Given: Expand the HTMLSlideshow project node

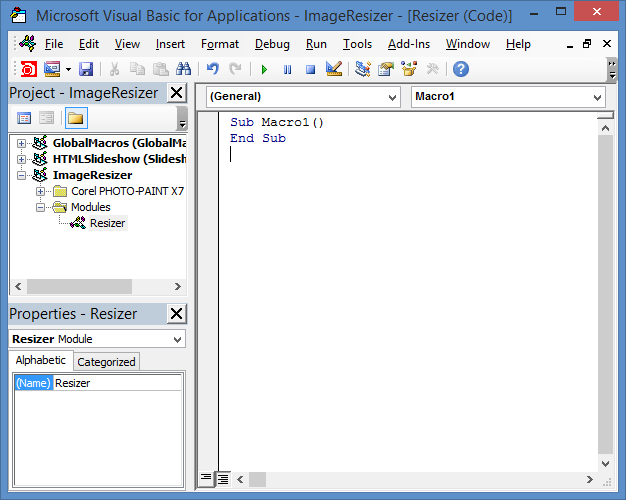Looking at the screenshot, I should pyautogui.click(x=22, y=159).
